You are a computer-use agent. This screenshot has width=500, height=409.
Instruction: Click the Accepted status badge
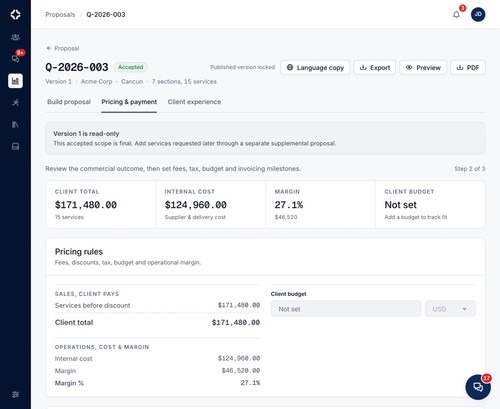(131, 67)
